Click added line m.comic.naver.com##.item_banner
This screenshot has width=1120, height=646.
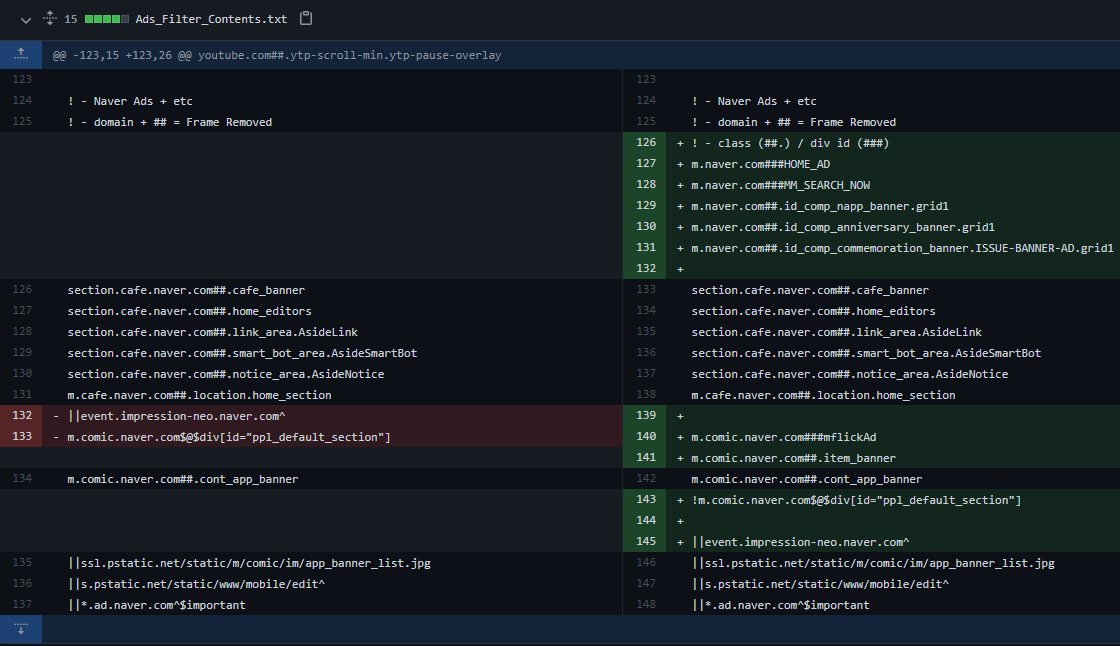pos(794,458)
